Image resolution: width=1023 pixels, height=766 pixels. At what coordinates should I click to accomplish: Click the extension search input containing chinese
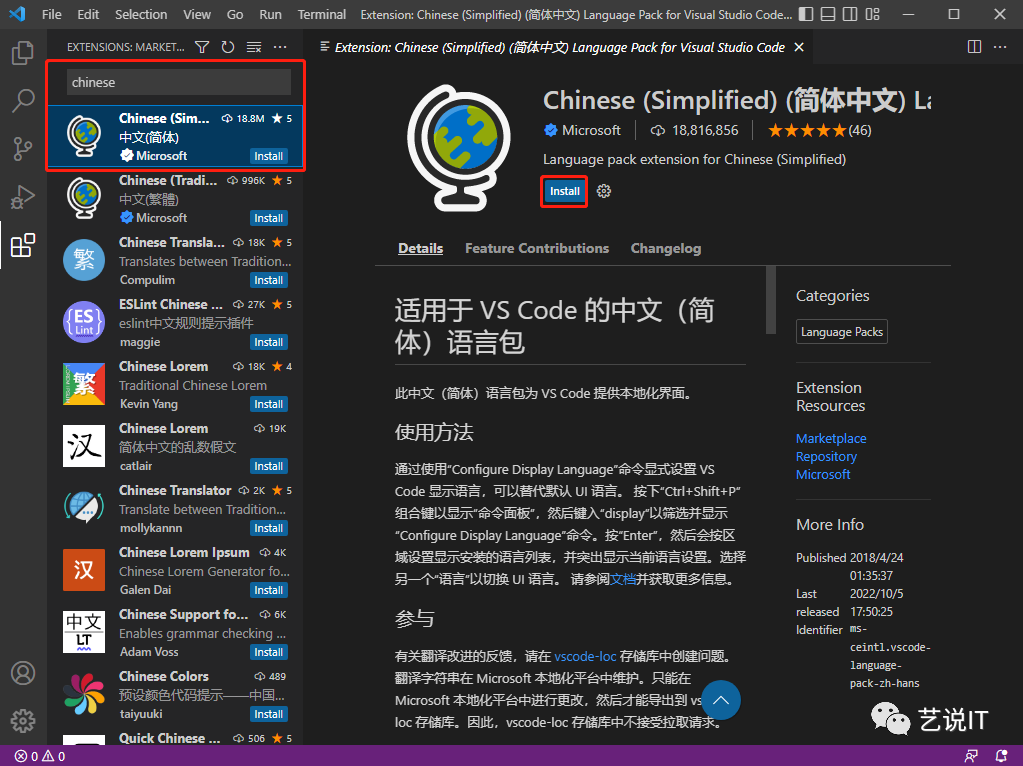176,82
